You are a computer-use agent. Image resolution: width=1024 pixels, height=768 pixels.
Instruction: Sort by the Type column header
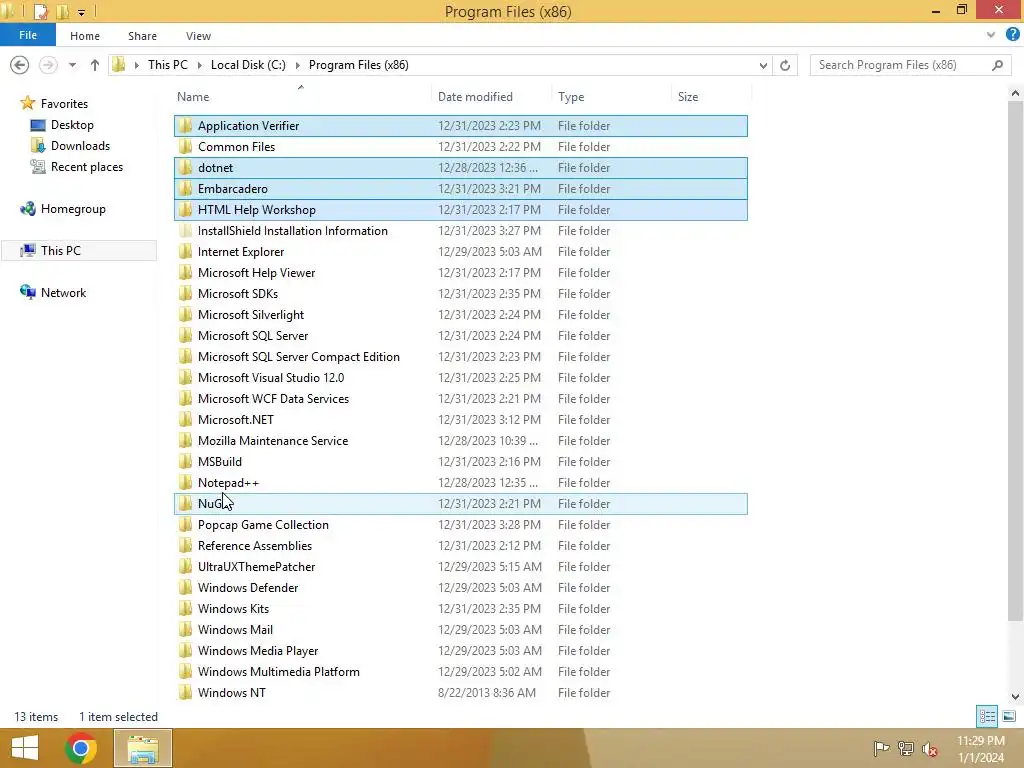571,97
